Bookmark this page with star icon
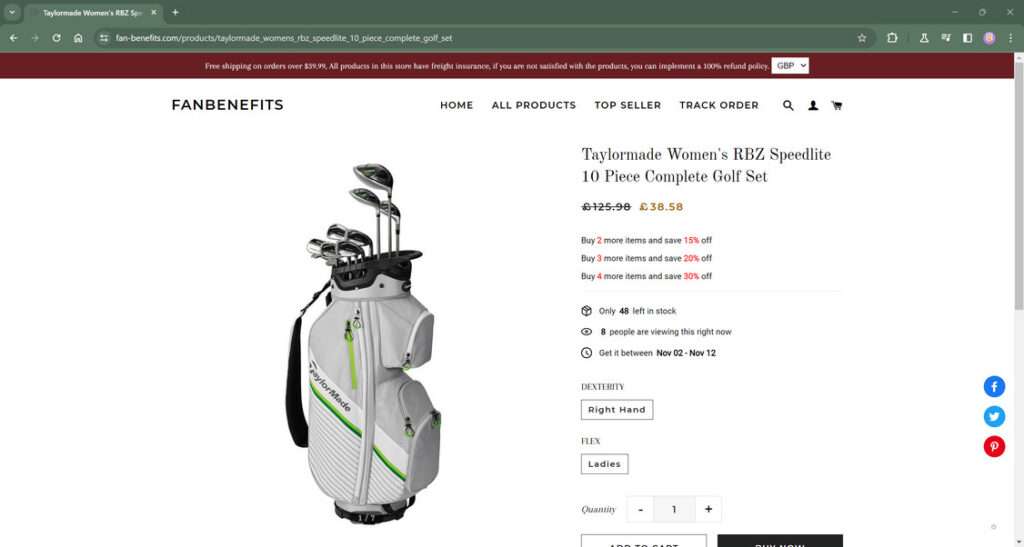Image resolution: width=1024 pixels, height=547 pixels. 862,38
